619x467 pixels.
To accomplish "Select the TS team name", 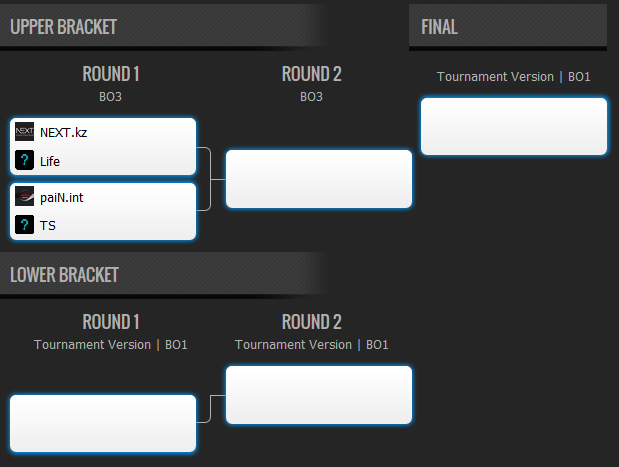I will point(48,226).
